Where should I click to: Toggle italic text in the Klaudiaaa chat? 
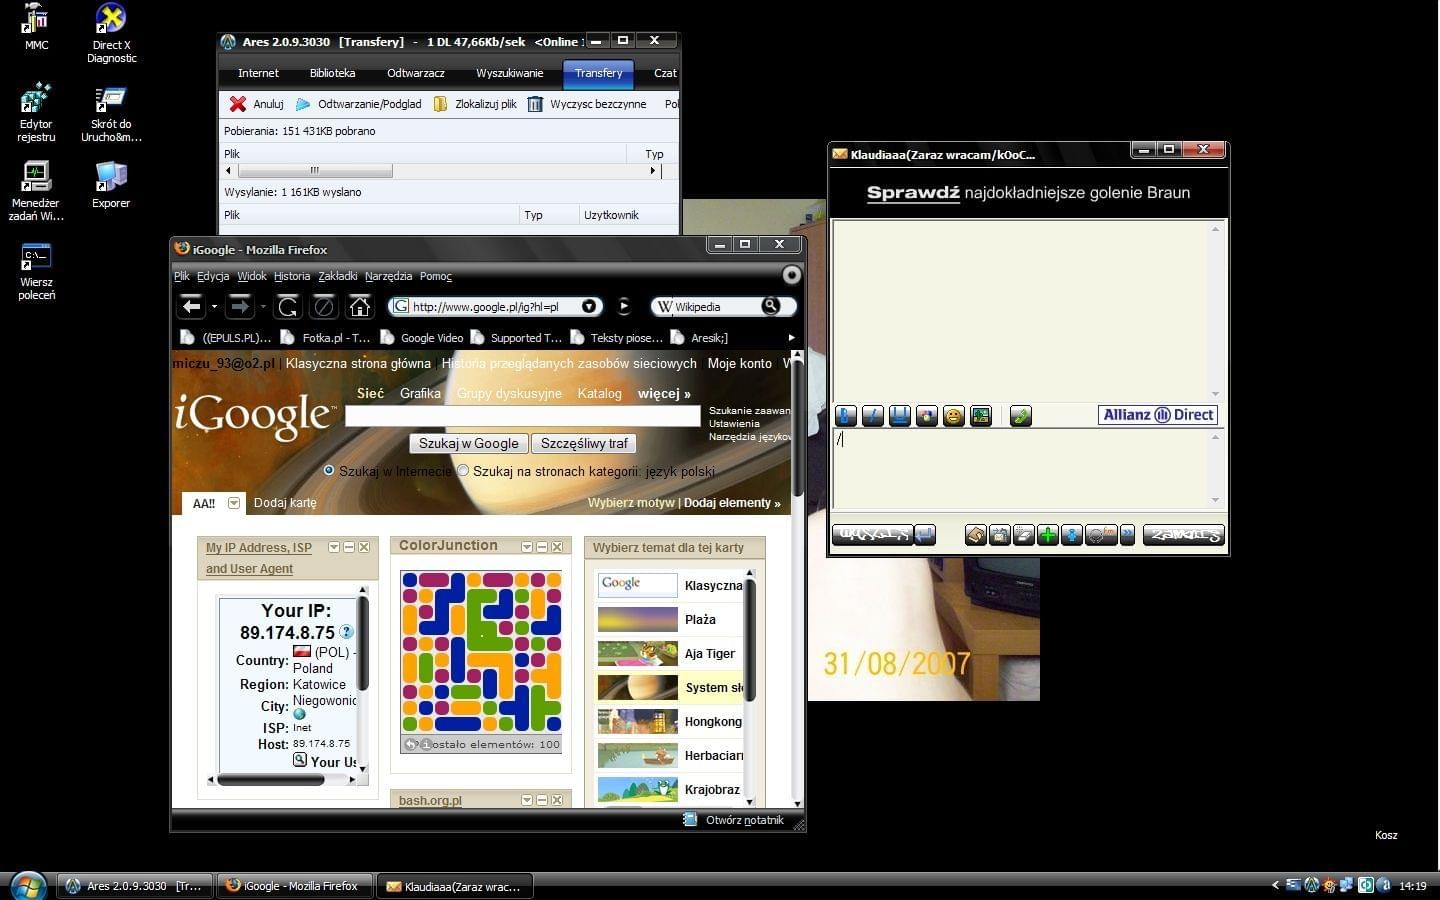pos(873,416)
